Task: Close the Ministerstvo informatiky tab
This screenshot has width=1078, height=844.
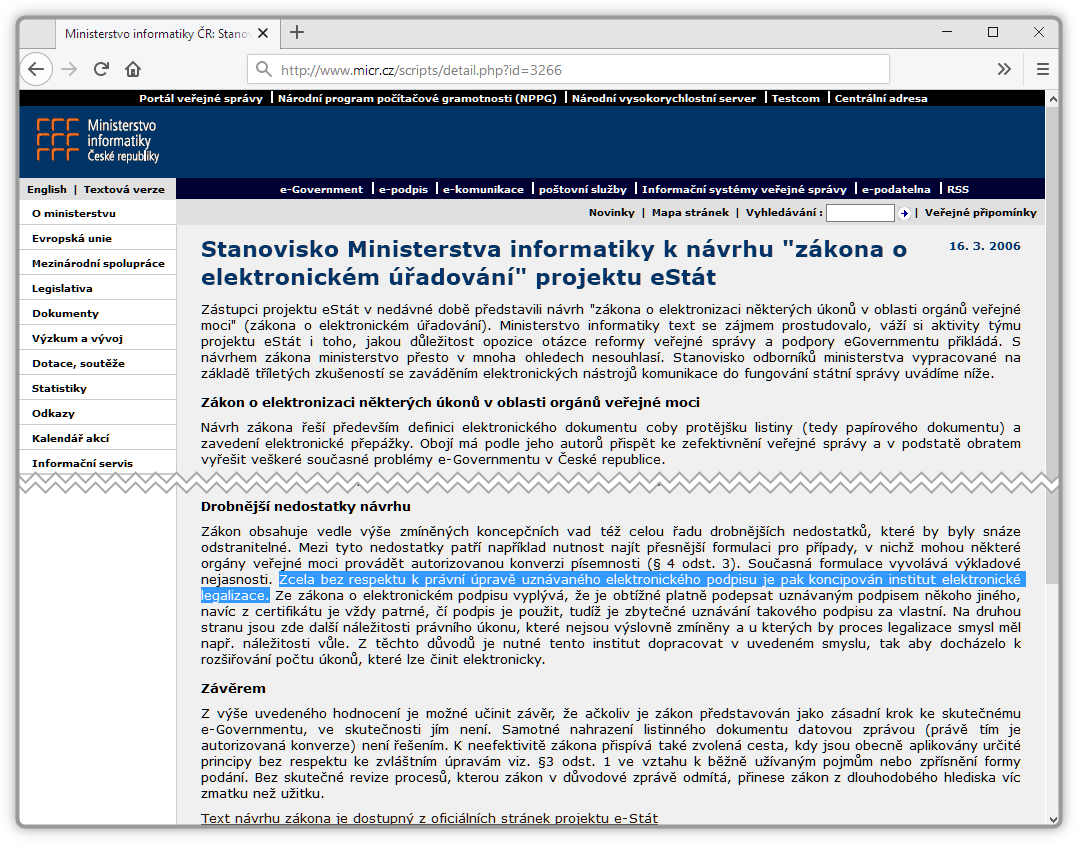Action: [x=263, y=33]
